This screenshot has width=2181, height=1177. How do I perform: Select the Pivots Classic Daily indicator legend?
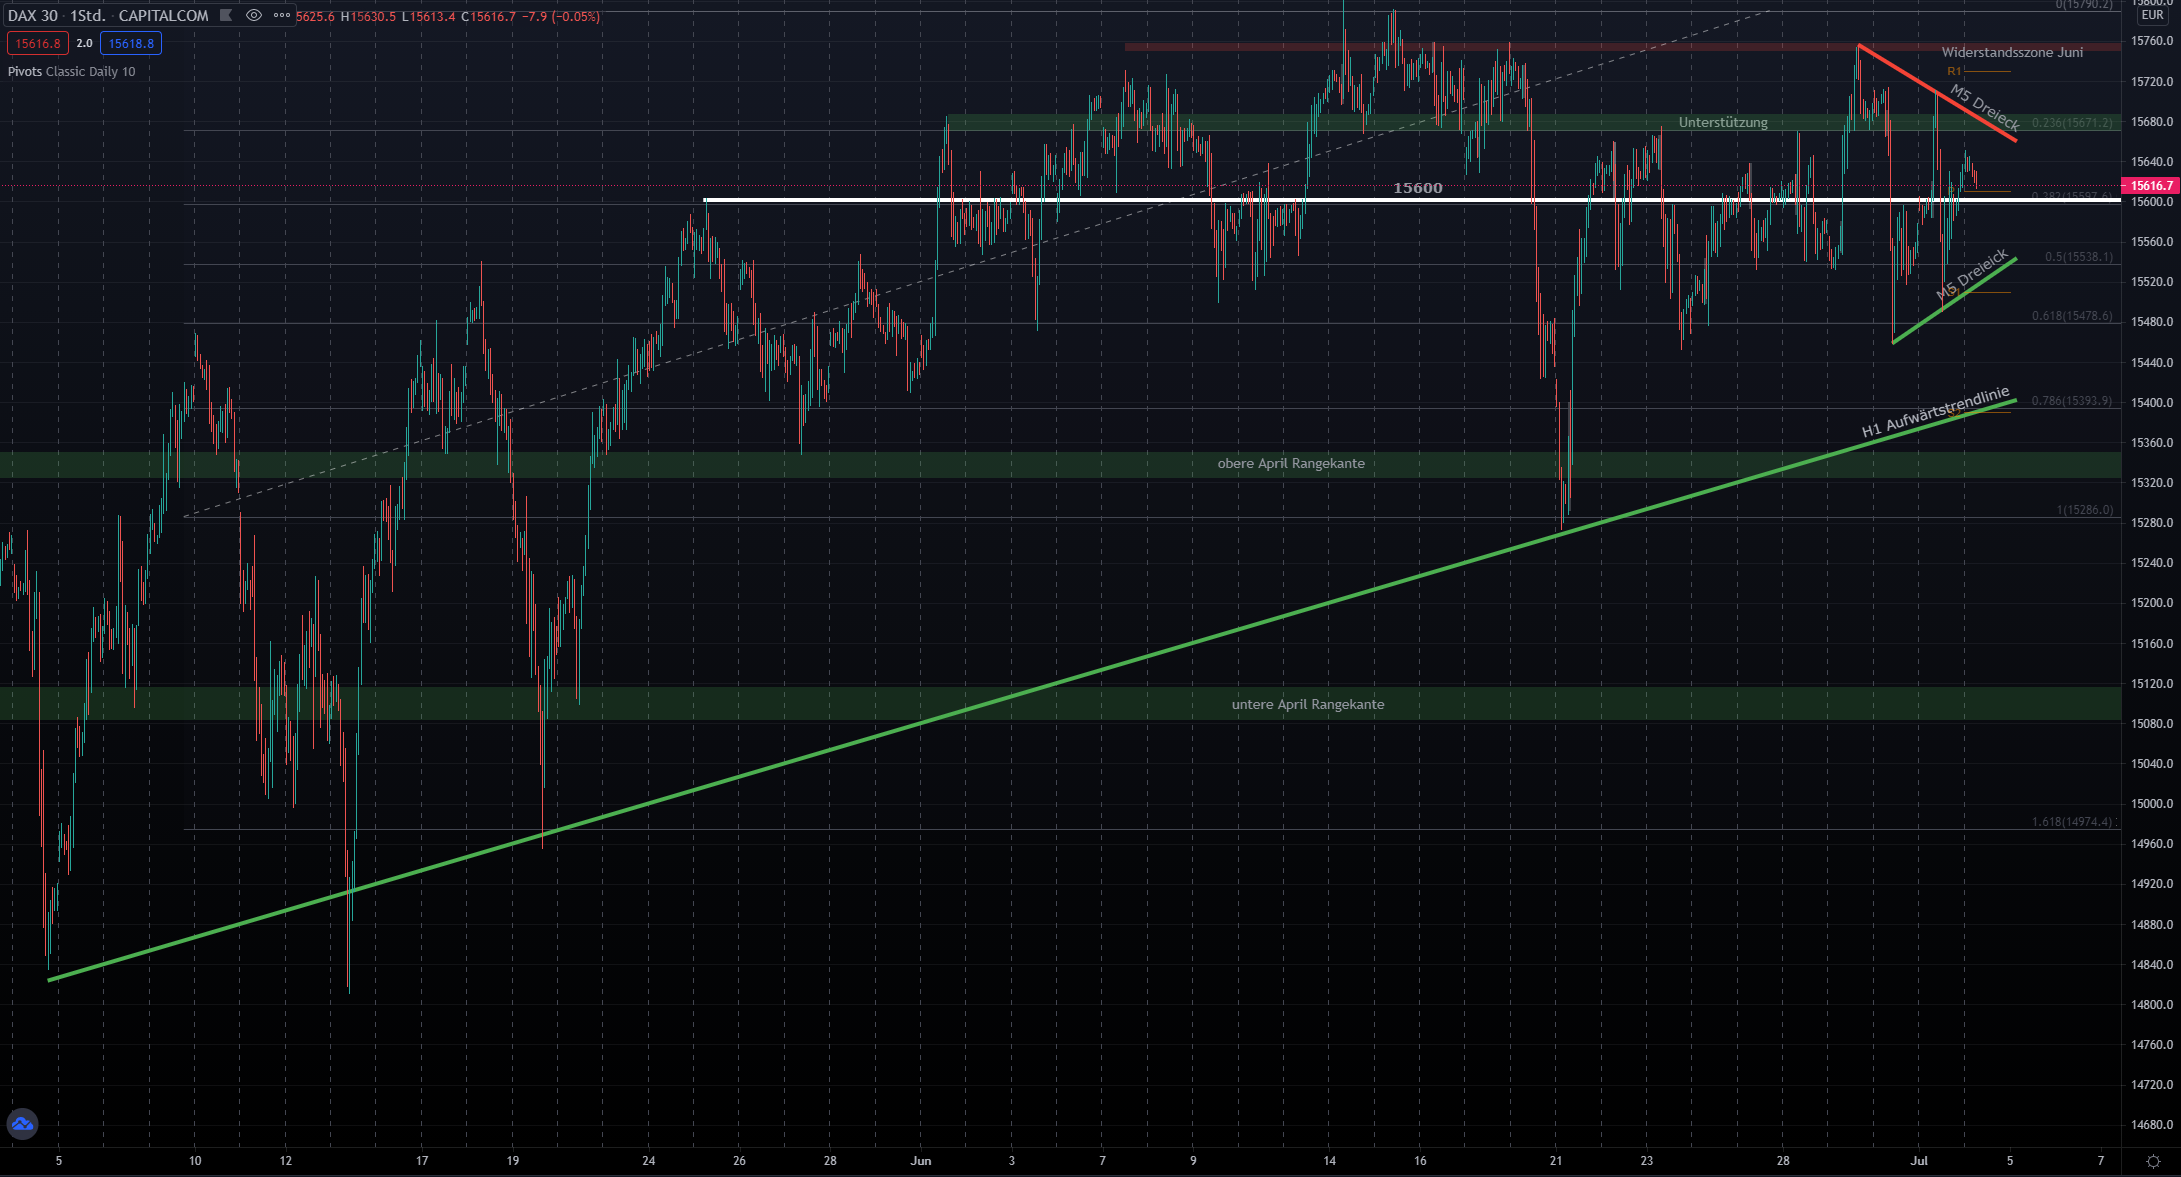(x=71, y=71)
